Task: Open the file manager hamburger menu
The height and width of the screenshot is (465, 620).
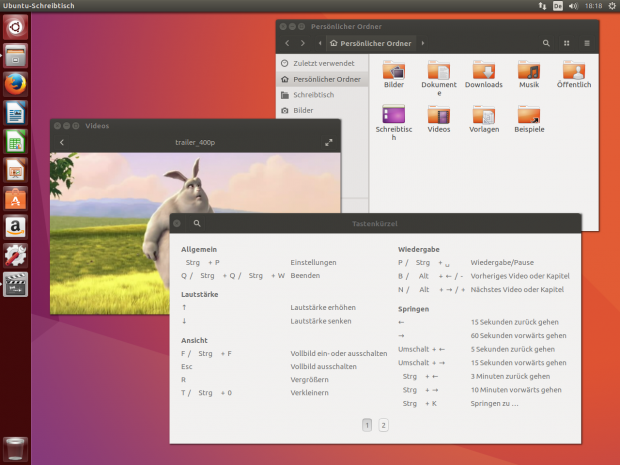Action: (587, 43)
